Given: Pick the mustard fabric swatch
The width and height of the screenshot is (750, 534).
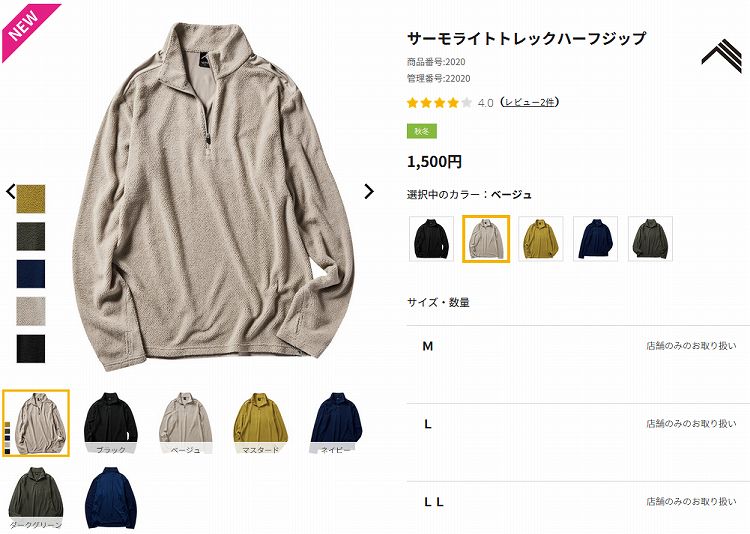Looking at the screenshot, I should 31,199.
